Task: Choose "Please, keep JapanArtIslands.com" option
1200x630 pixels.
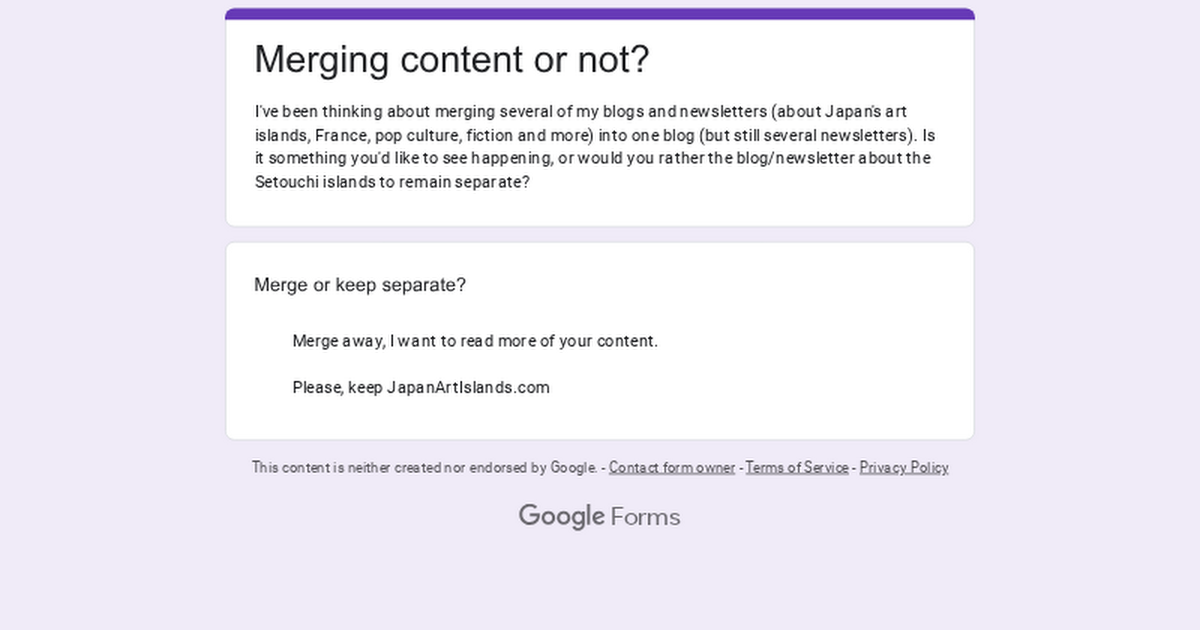Action: coord(420,388)
